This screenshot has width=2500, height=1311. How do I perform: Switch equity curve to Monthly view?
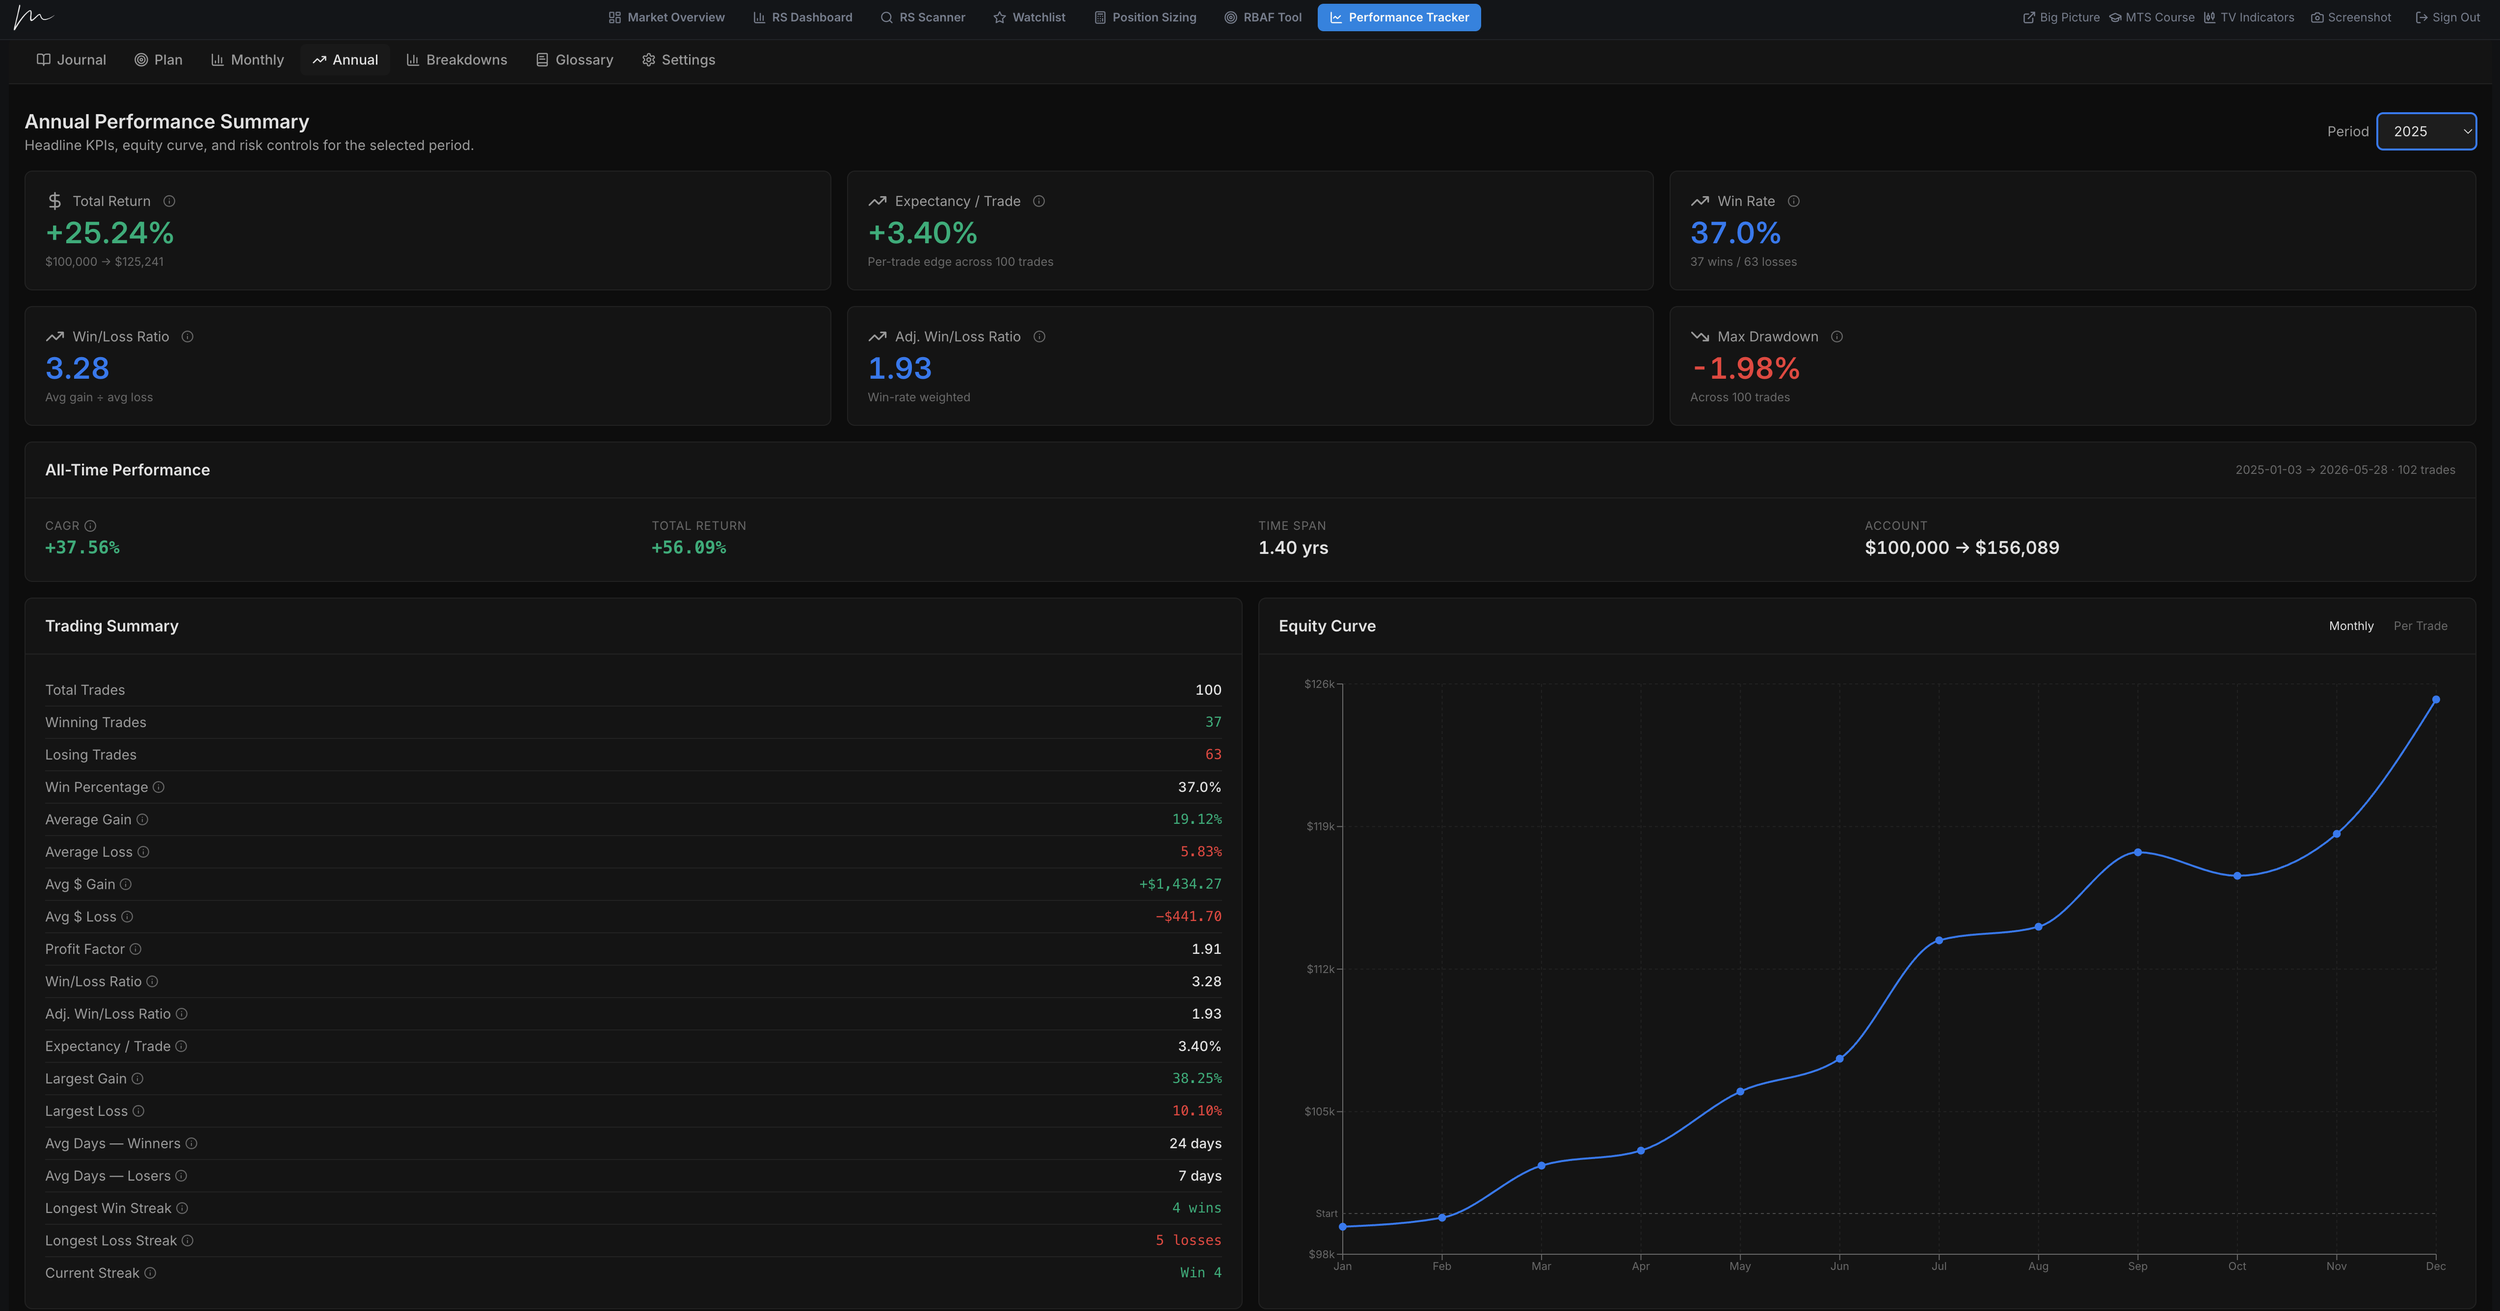[2350, 626]
